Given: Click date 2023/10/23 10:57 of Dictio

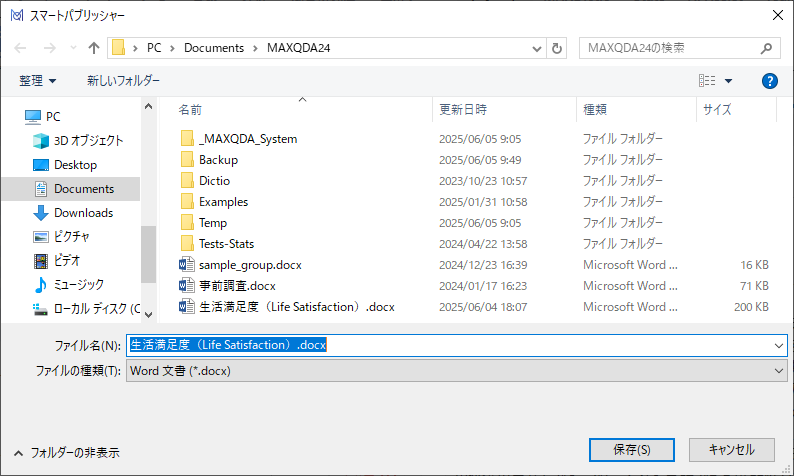Looking at the screenshot, I should pos(483,181).
